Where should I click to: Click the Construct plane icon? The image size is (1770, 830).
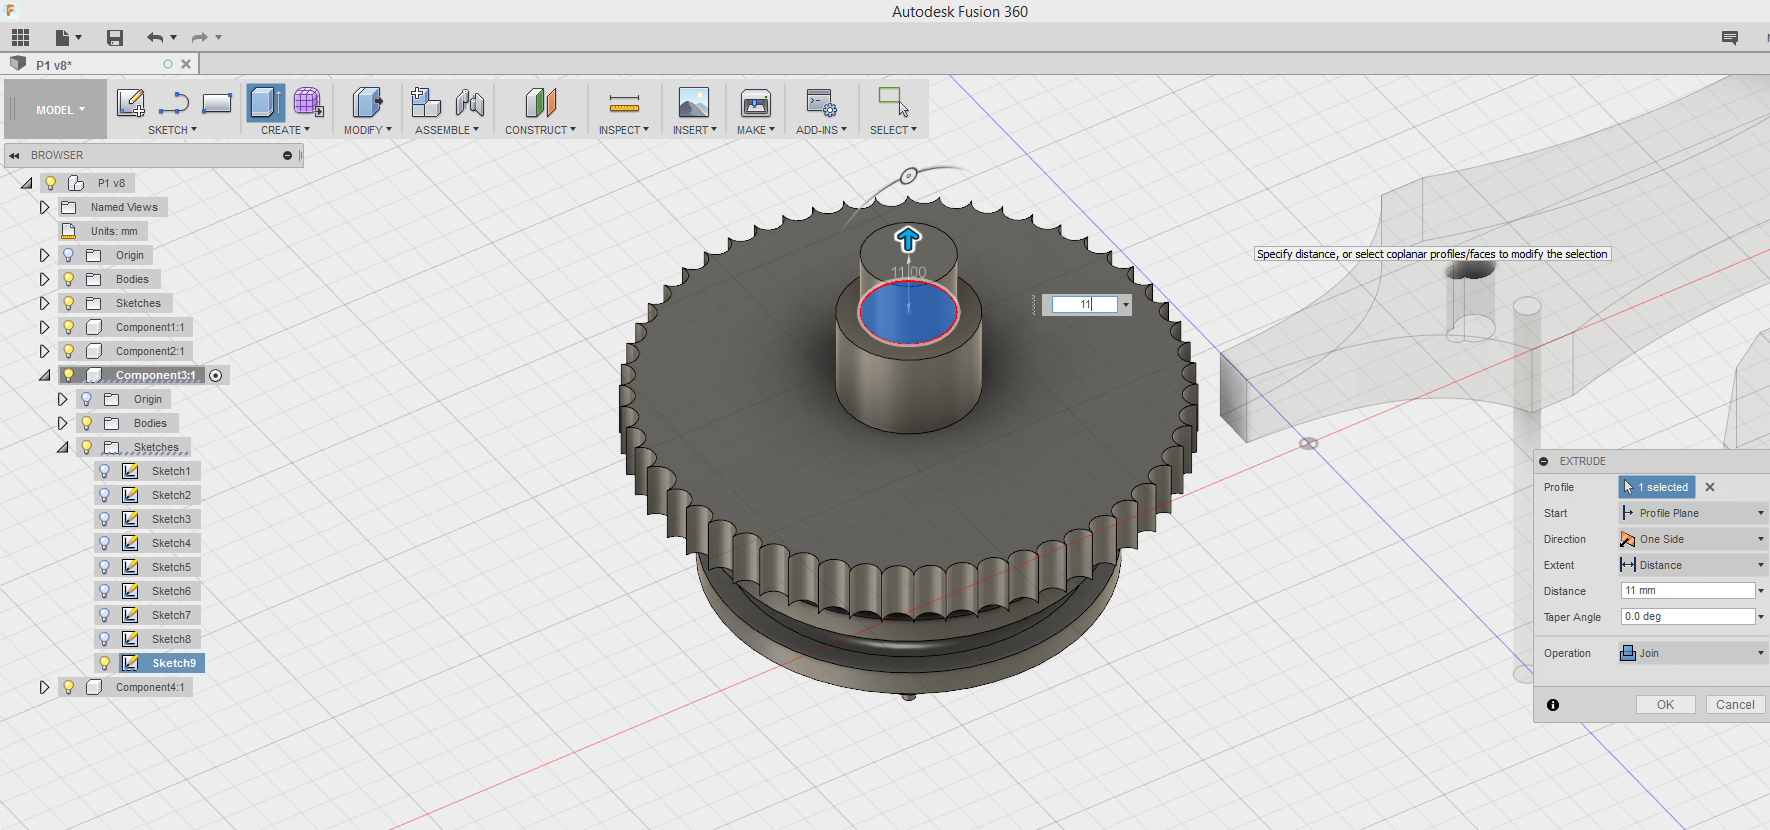click(x=540, y=103)
